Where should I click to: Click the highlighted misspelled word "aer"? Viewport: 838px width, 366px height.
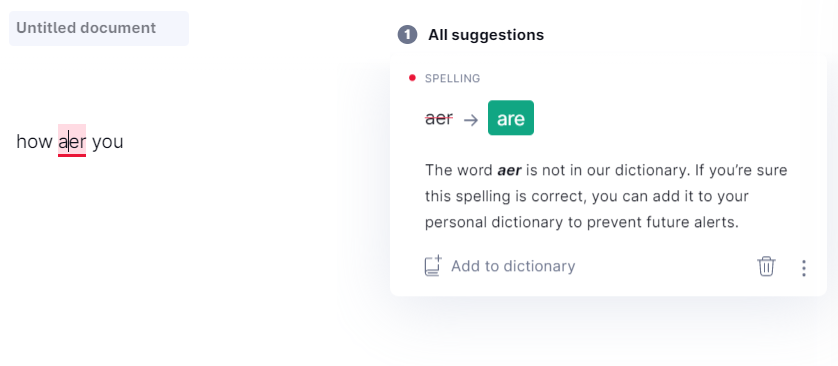(72, 142)
